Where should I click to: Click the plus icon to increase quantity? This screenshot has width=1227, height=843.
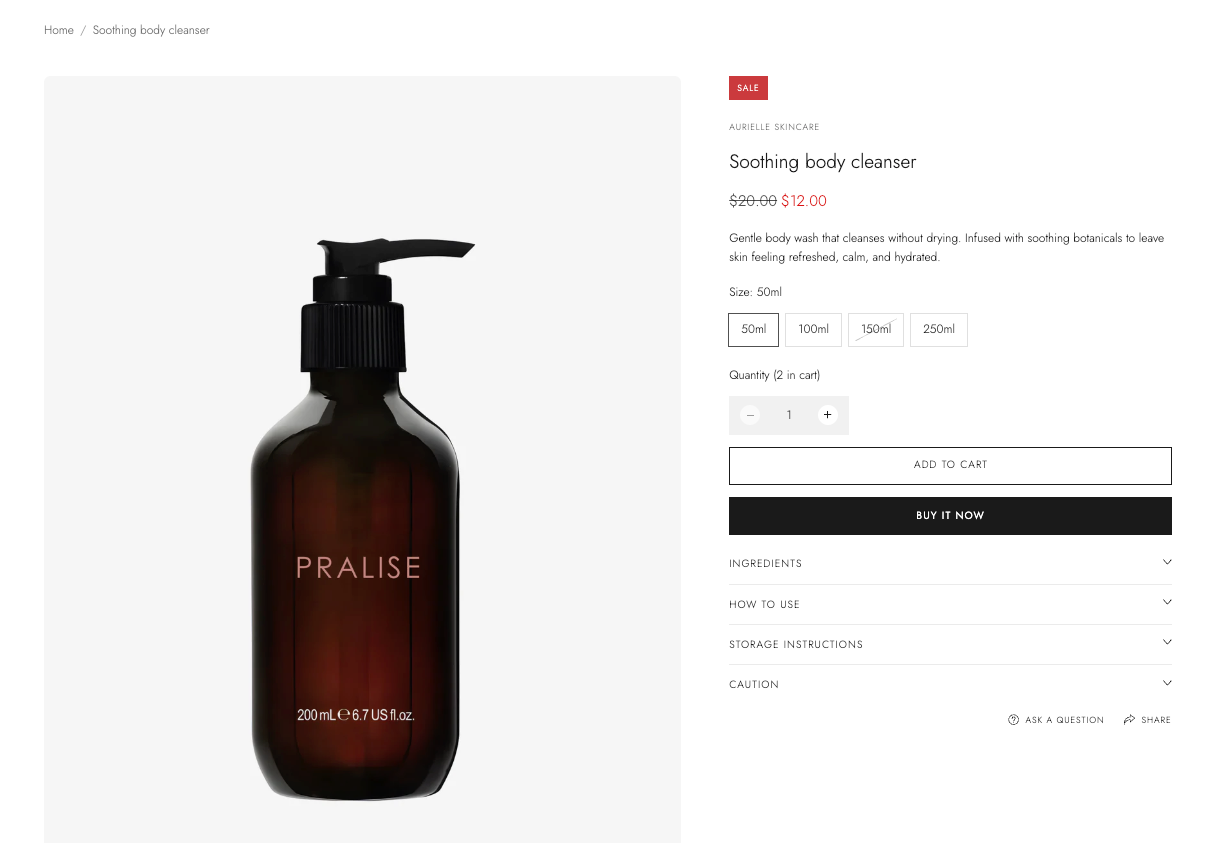[x=827, y=415]
